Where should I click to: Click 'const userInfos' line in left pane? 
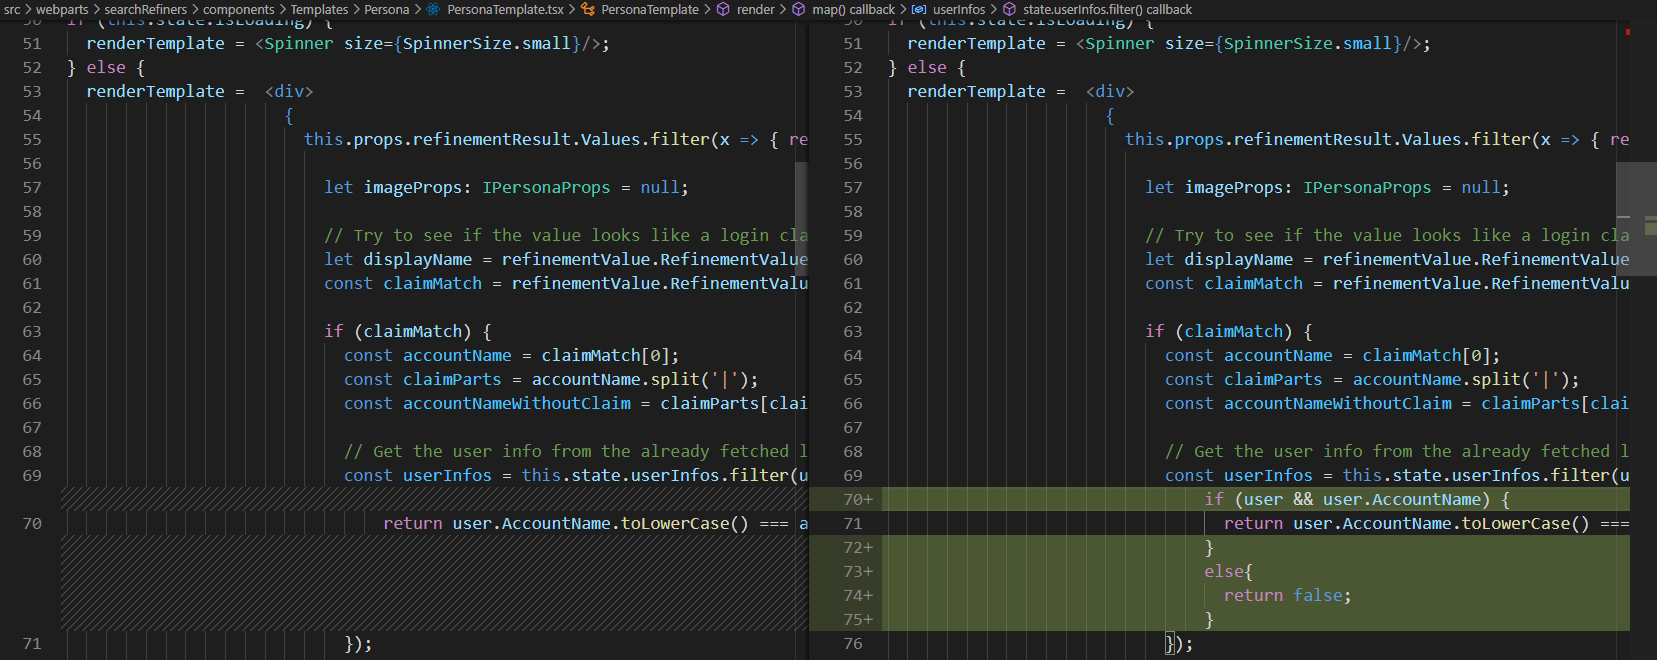(576, 475)
